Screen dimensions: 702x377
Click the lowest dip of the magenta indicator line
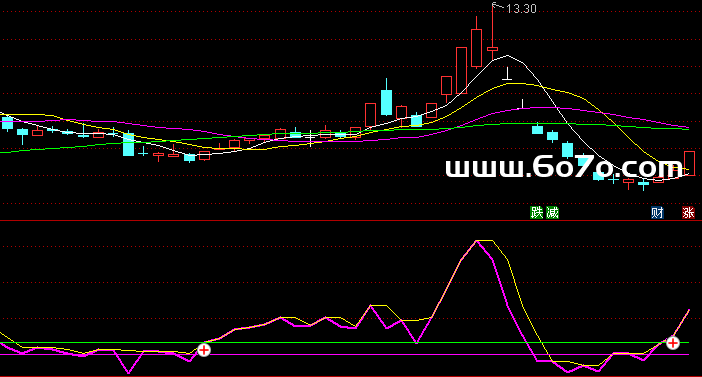(129, 373)
